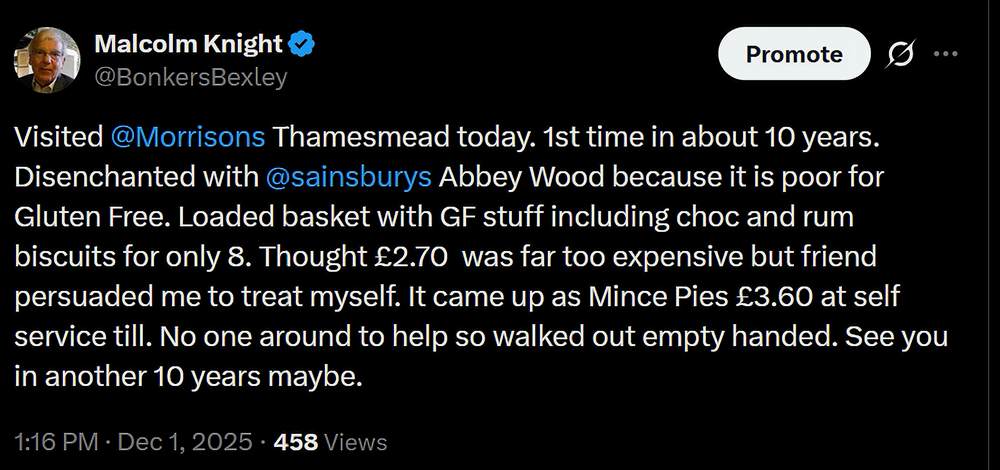Viewport: 1000px width, 470px height.
Task: Open the @BonkersBexley handle link
Action: pos(190,76)
